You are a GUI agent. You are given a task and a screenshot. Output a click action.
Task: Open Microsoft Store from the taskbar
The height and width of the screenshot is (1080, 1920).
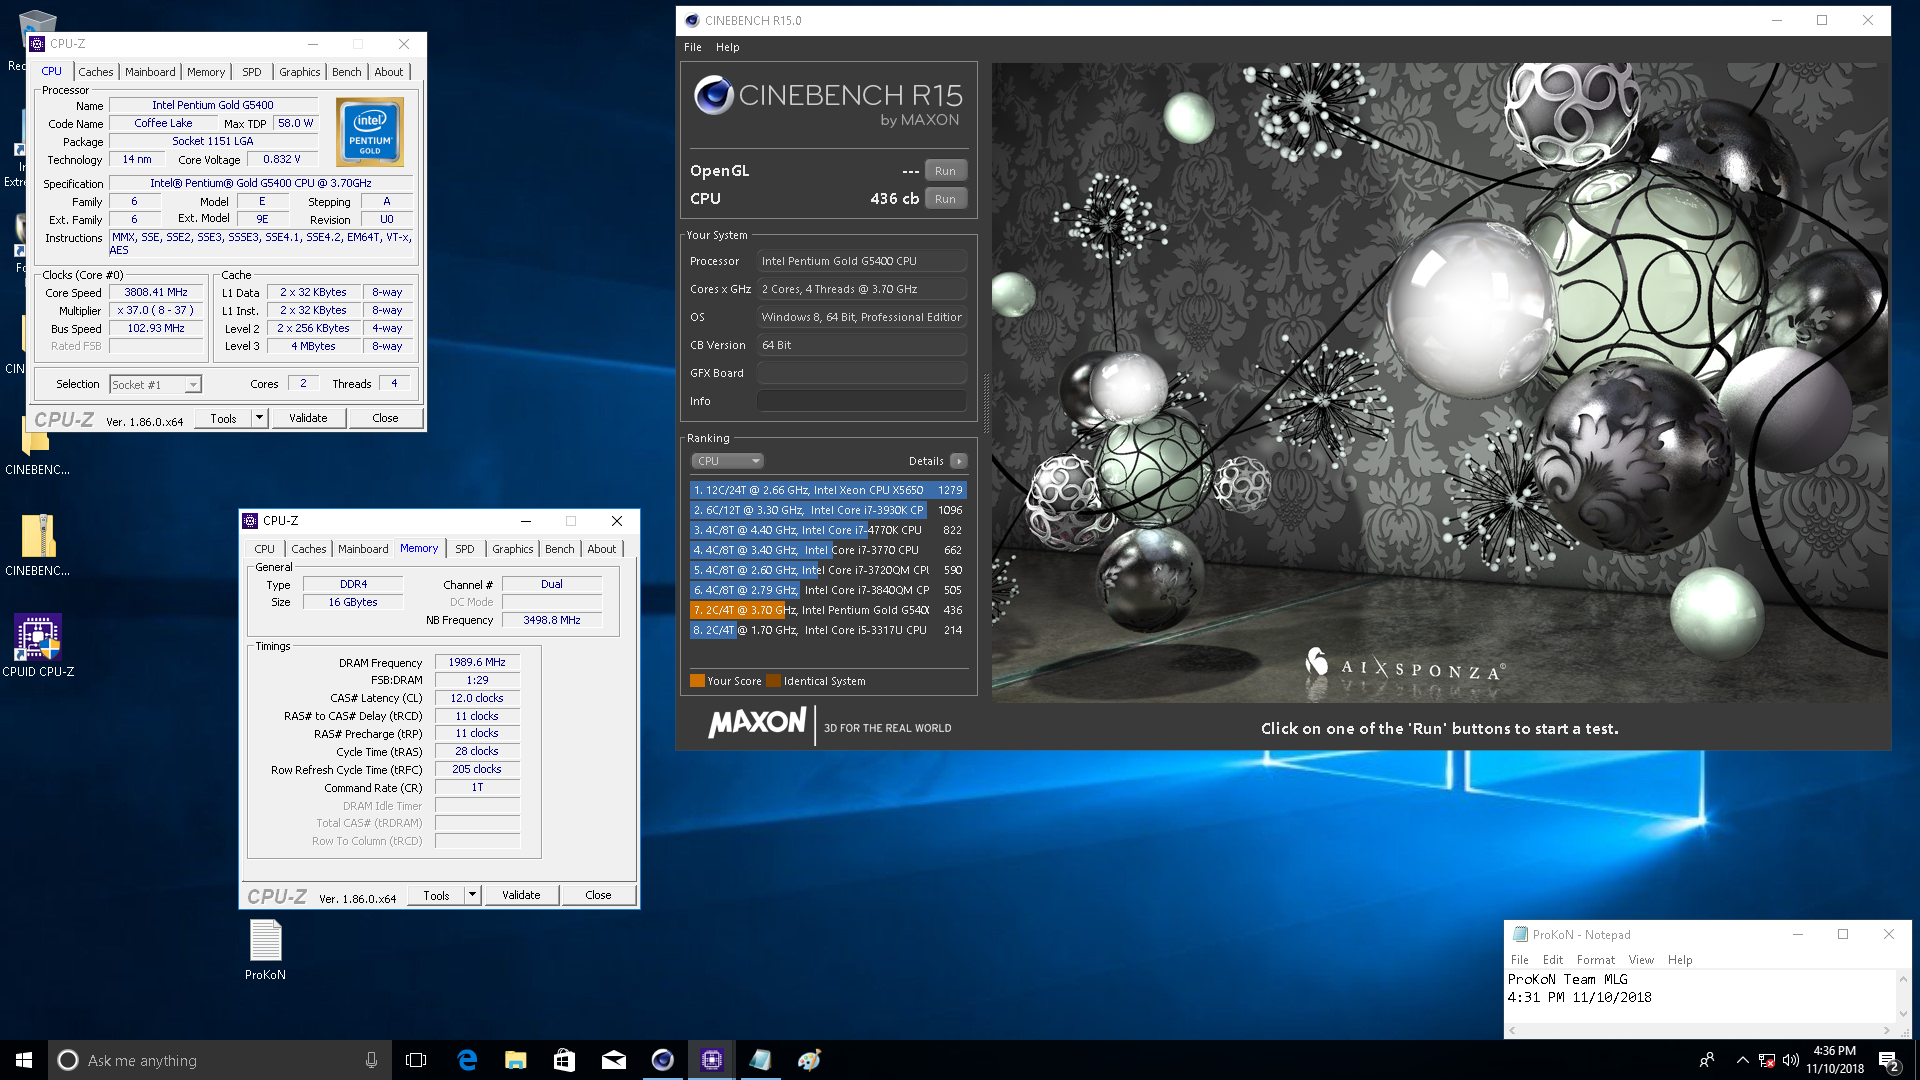(564, 1060)
